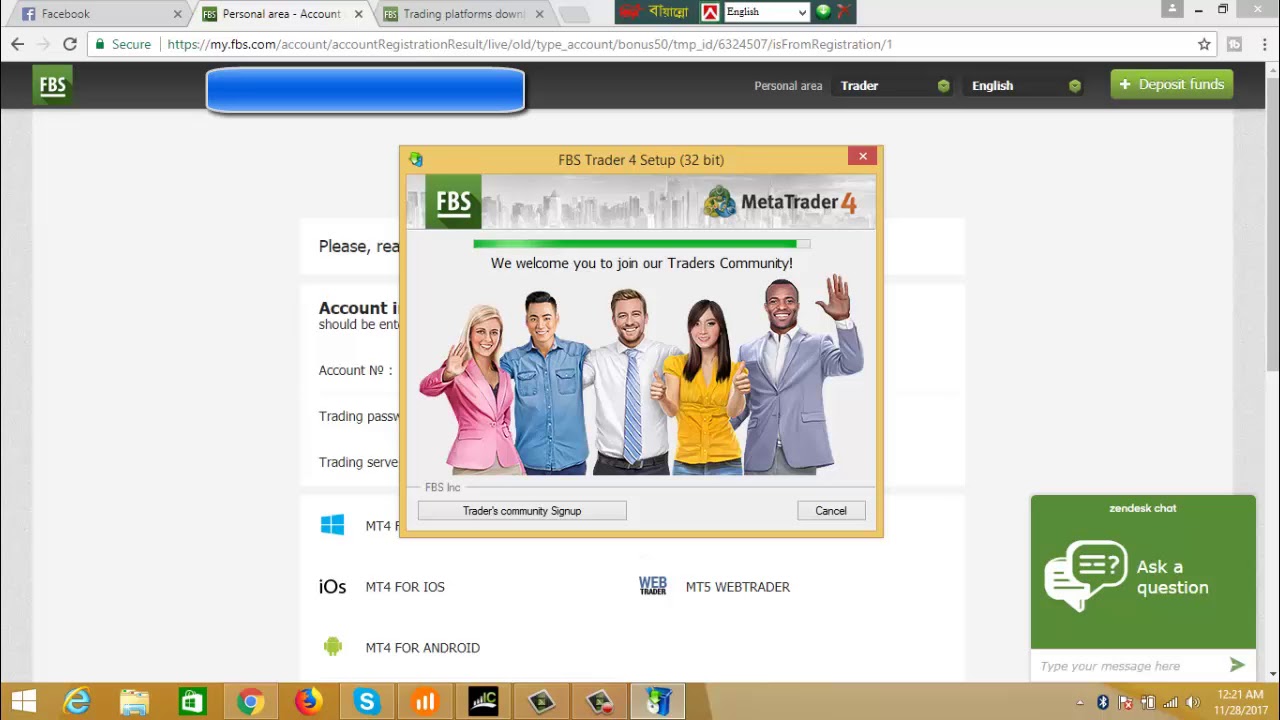
Task: Click the back navigation arrow in Chrome
Action: pyautogui.click(x=17, y=44)
